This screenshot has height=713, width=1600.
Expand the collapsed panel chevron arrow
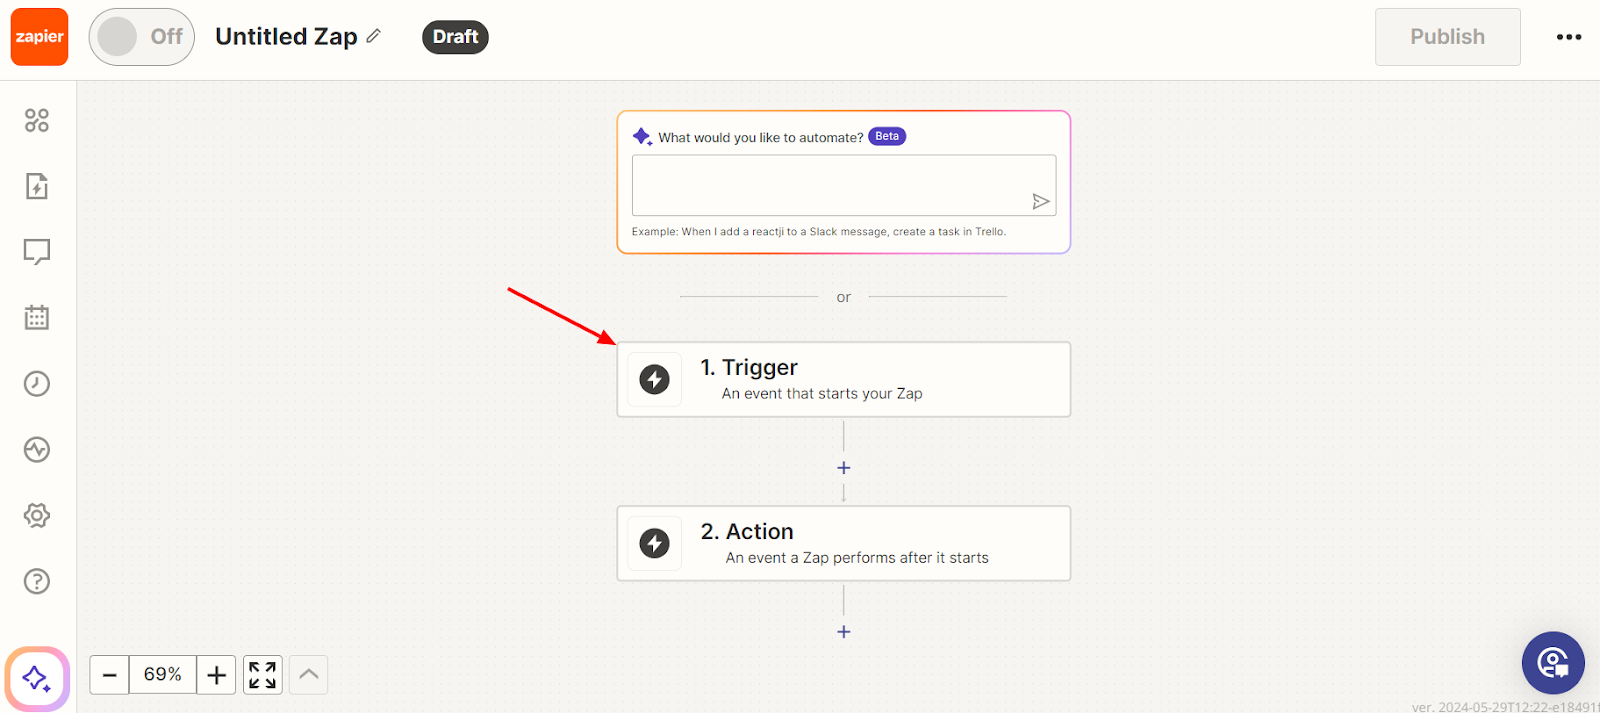point(309,675)
